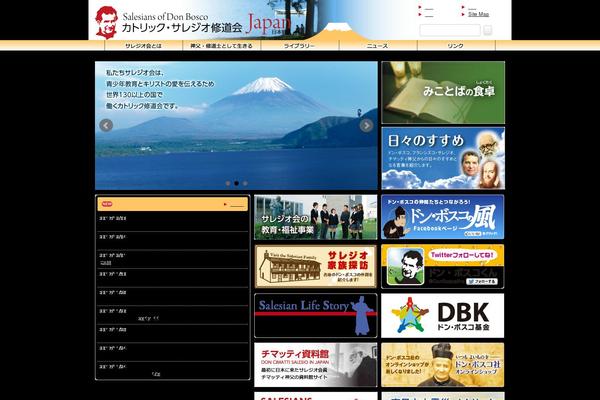Open the ドン・ボスコ社 online shop banner
Screen dimensions: 600x400
443,365
